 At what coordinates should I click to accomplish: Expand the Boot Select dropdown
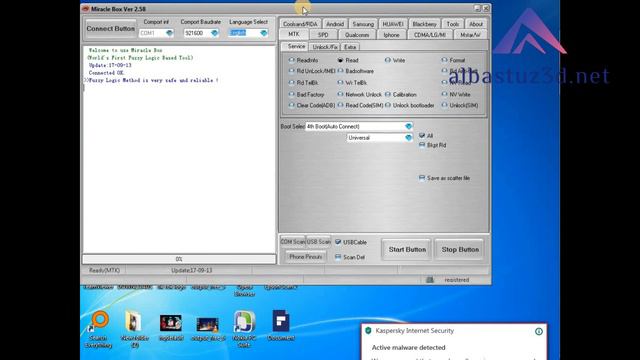coord(408,127)
